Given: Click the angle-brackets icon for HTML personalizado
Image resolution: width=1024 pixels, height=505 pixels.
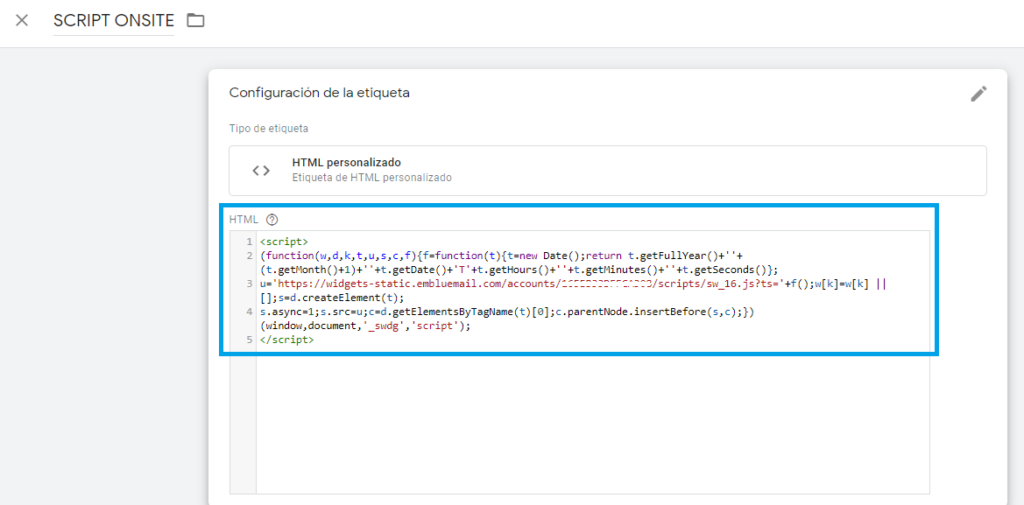Looking at the screenshot, I should [261, 170].
